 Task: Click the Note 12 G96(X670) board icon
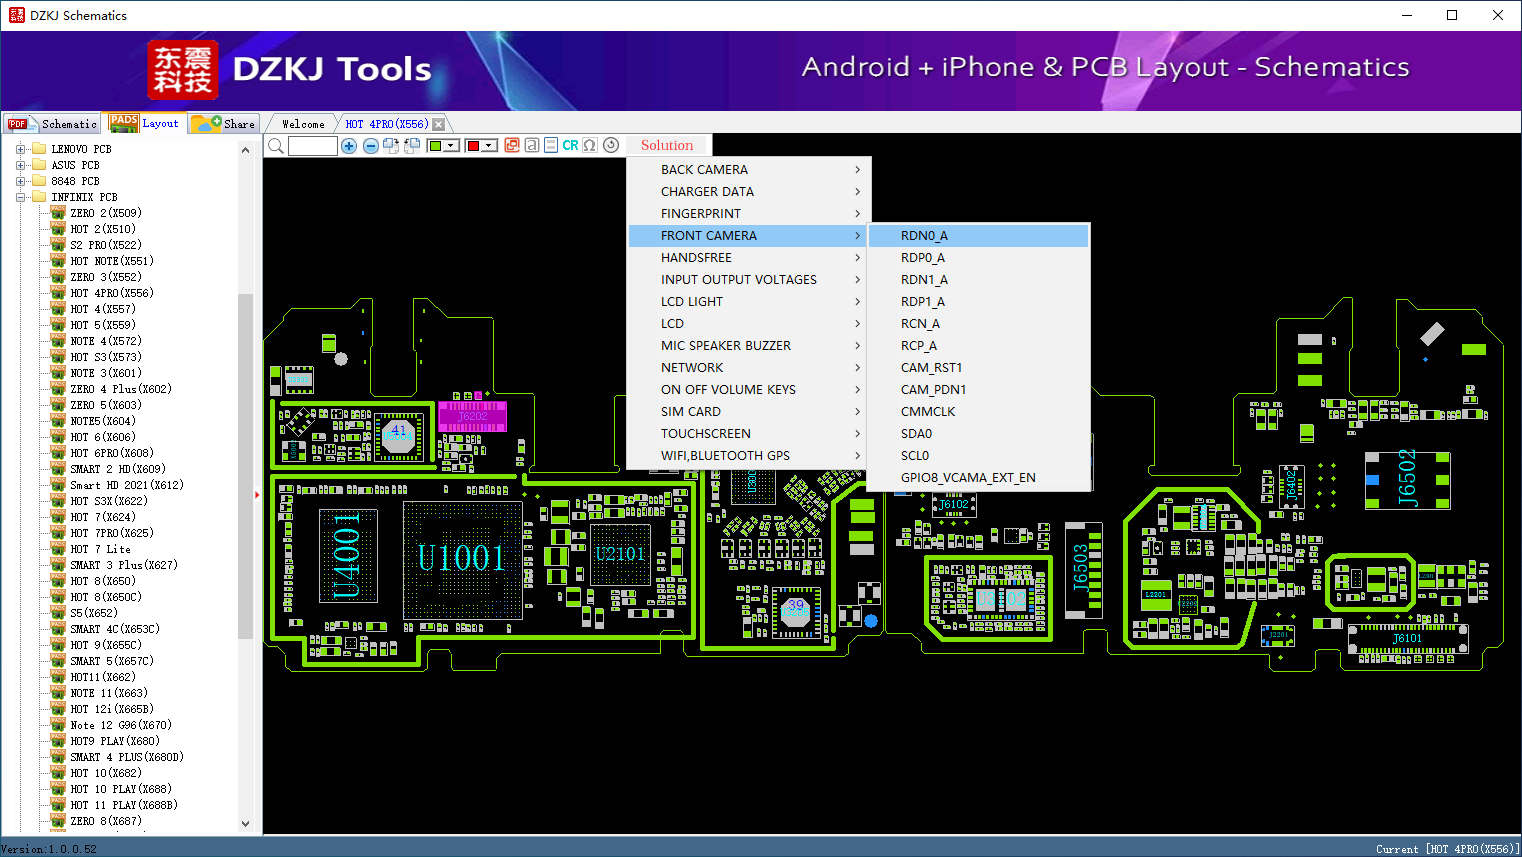pyautogui.click(x=58, y=725)
